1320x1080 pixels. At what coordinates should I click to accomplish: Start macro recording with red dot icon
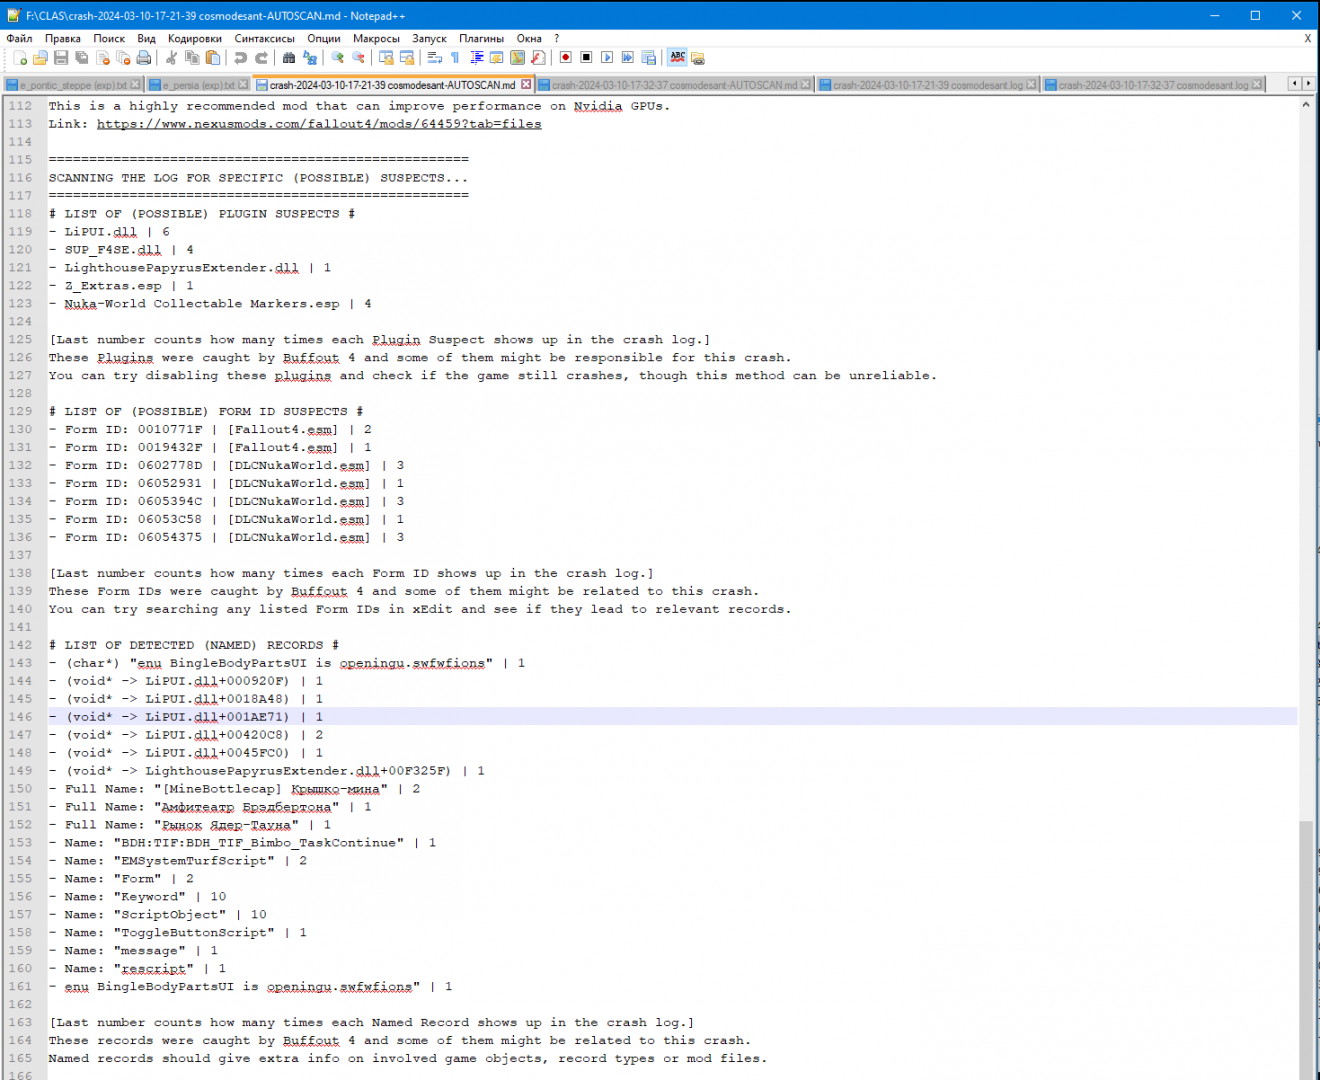565,58
